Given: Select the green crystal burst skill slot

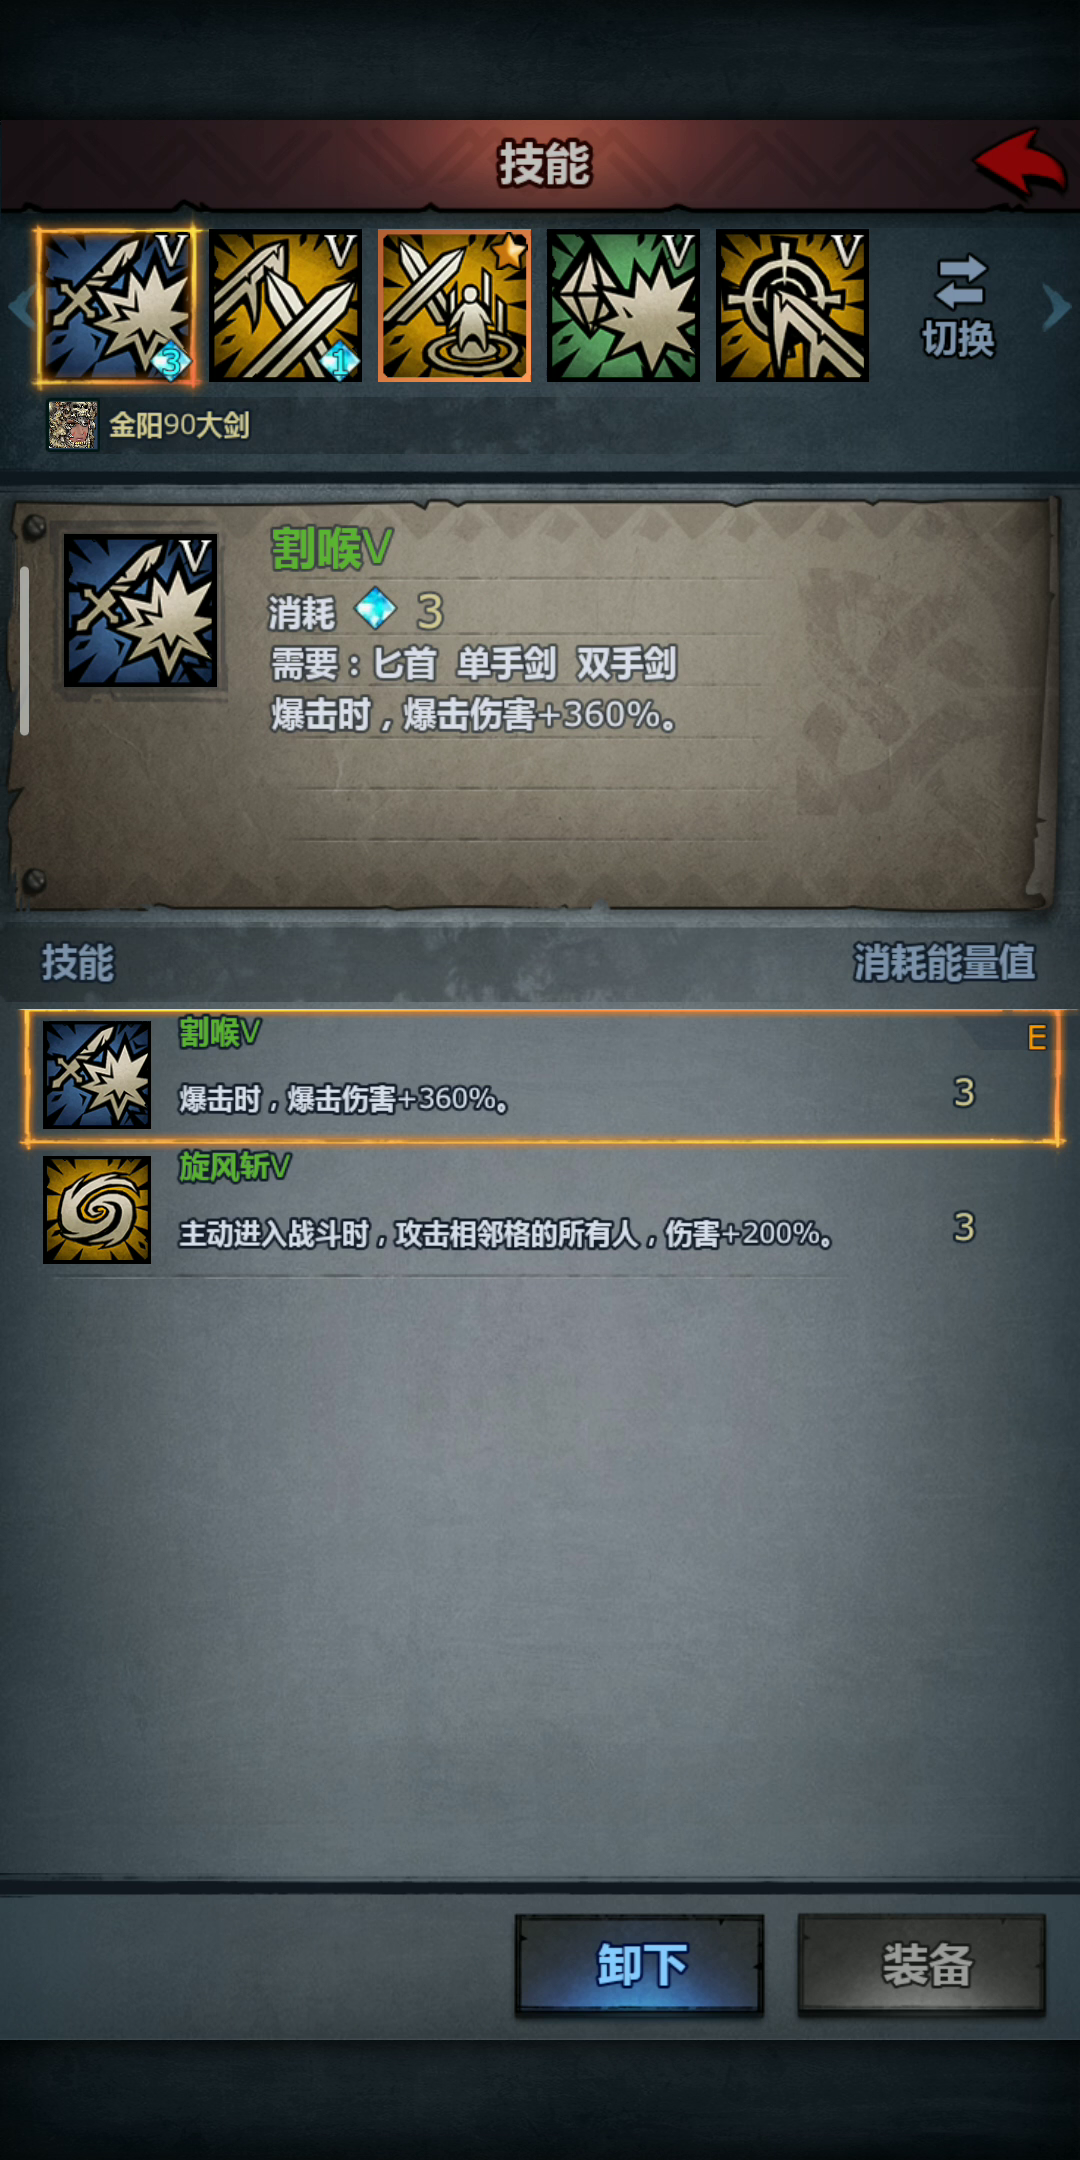Looking at the screenshot, I should pyautogui.click(x=623, y=306).
